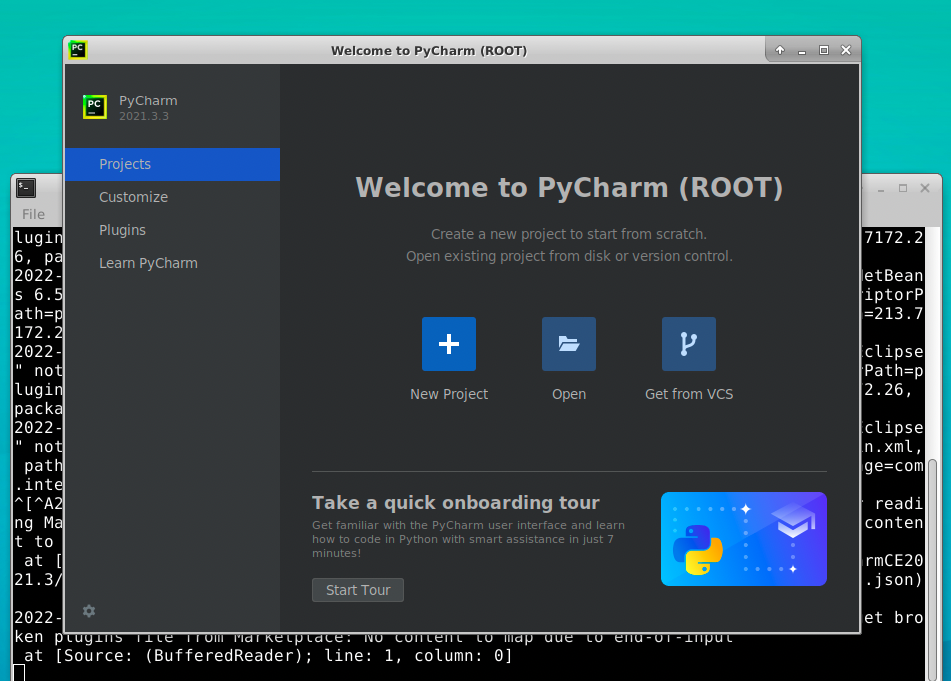
Task: Maximize the PyCharm welcome window
Action: point(824,50)
